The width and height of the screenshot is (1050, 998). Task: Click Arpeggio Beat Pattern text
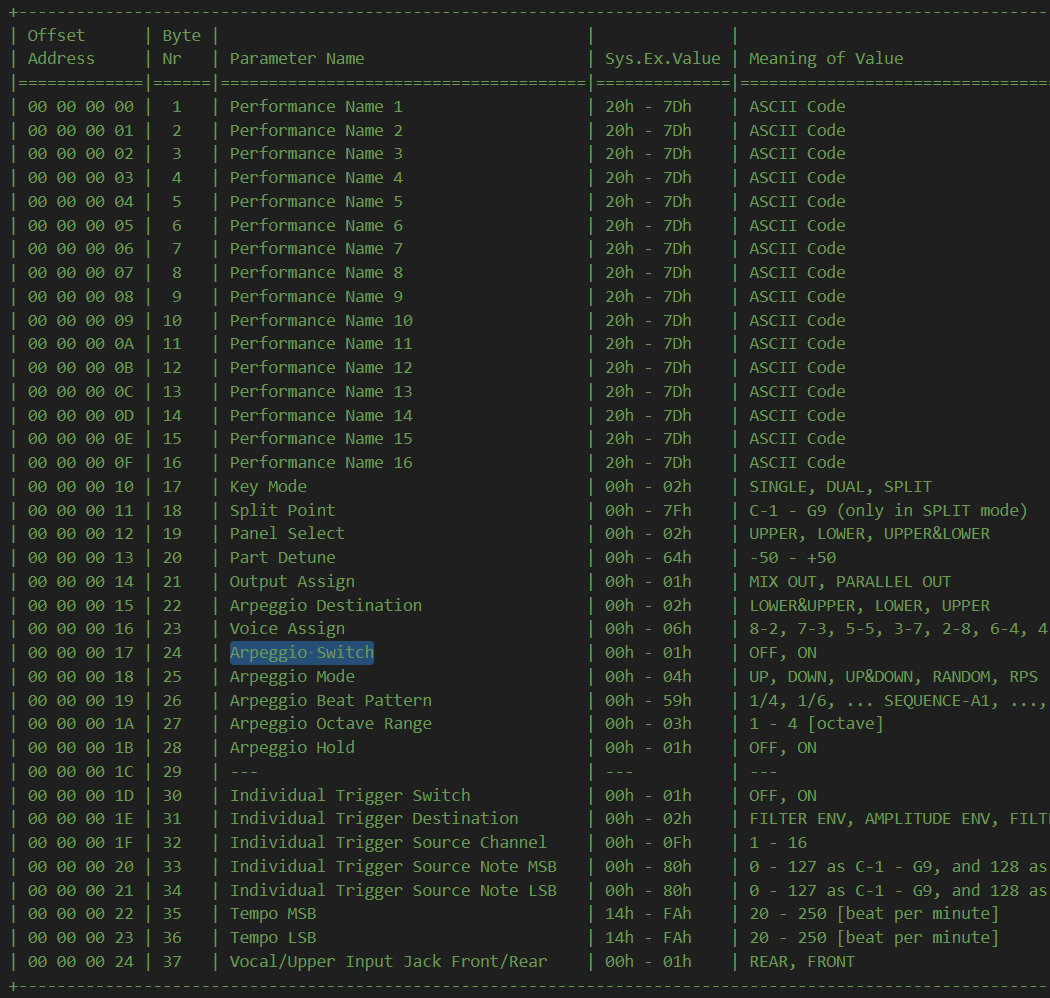click(330, 701)
